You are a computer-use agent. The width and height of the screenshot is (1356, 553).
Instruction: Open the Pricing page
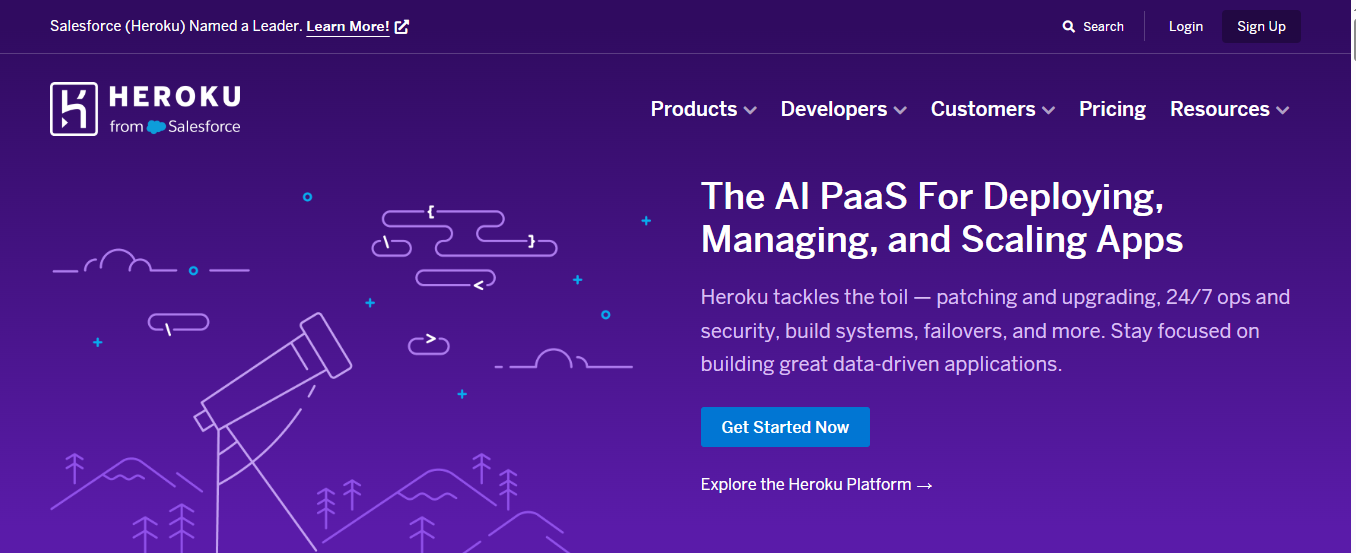click(x=1112, y=109)
